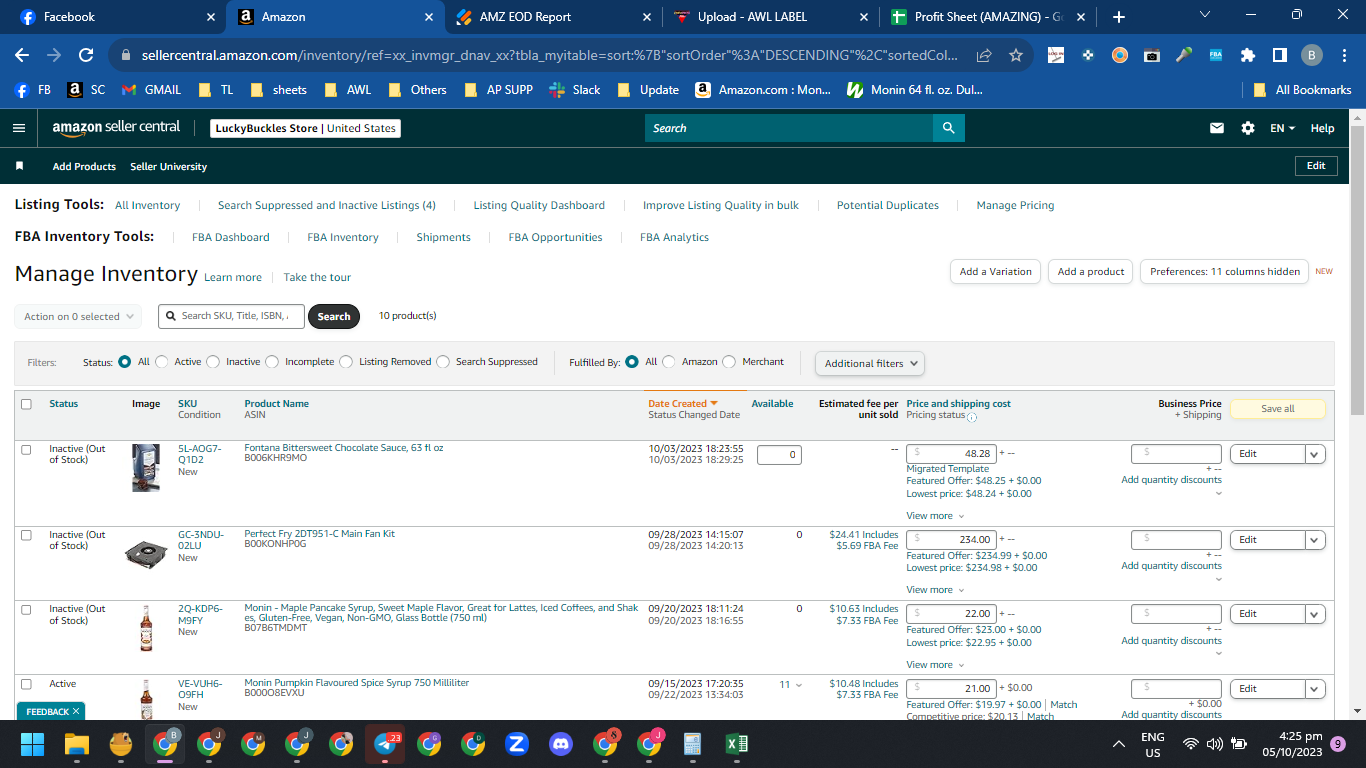
Task: Expand Edit dropdown arrow for Perfect Fry Fan Kit
Action: tap(1316, 540)
